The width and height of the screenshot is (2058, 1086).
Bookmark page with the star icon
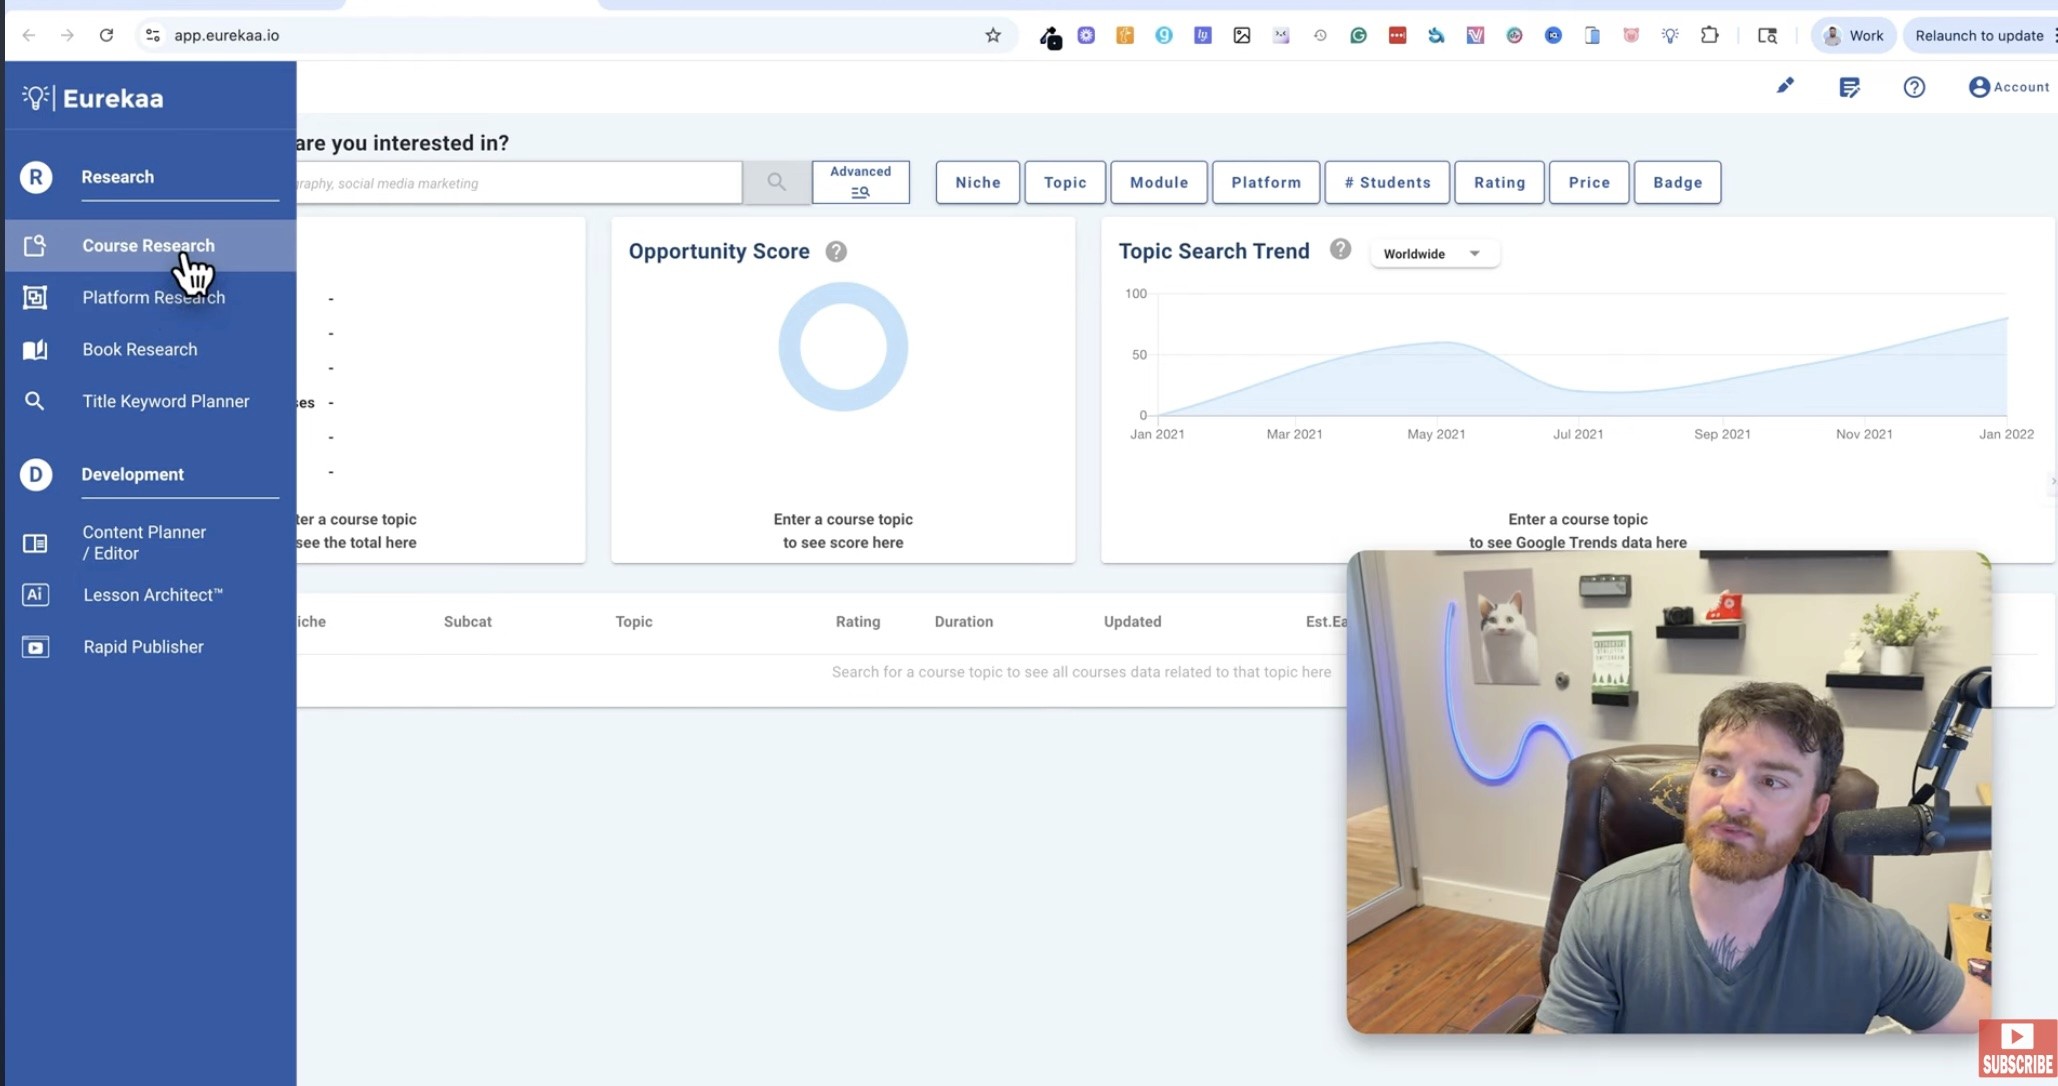pos(993,36)
